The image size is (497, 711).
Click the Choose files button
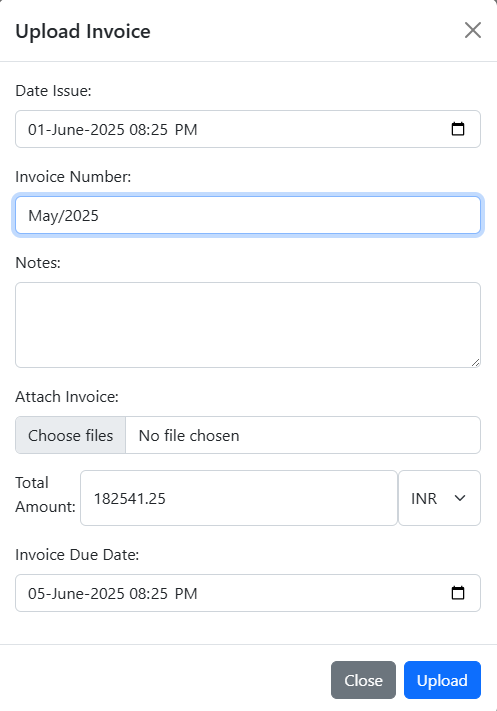[x=70, y=435]
